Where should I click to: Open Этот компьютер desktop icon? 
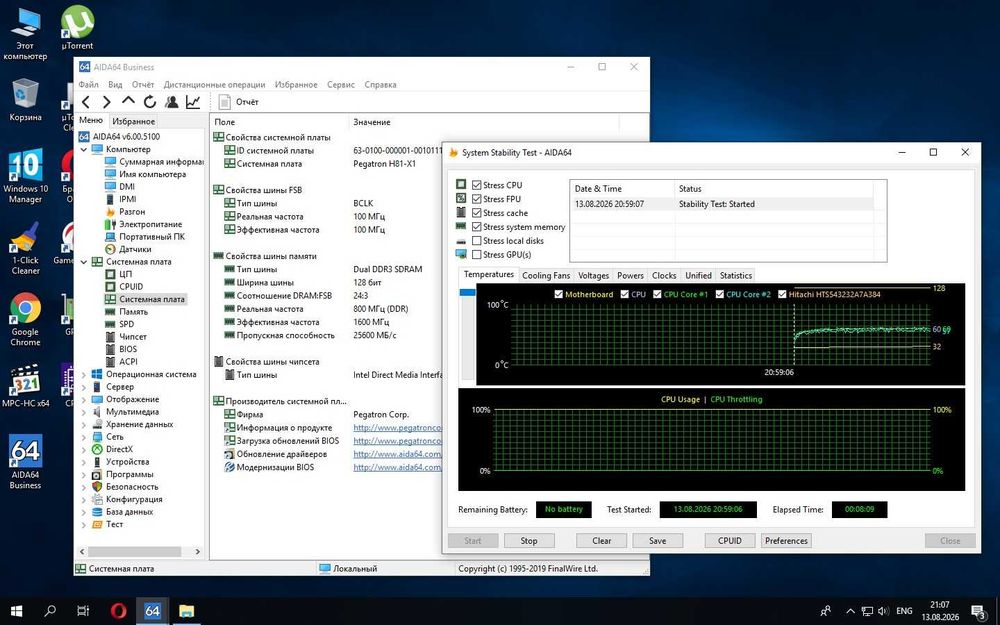click(x=25, y=33)
